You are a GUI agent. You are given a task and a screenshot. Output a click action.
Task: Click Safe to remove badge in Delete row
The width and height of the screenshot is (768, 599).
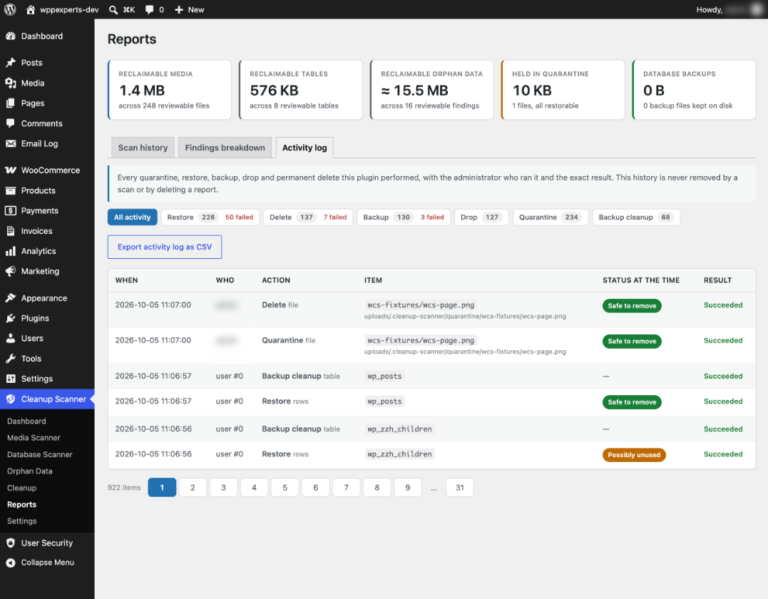(x=632, y=306)
